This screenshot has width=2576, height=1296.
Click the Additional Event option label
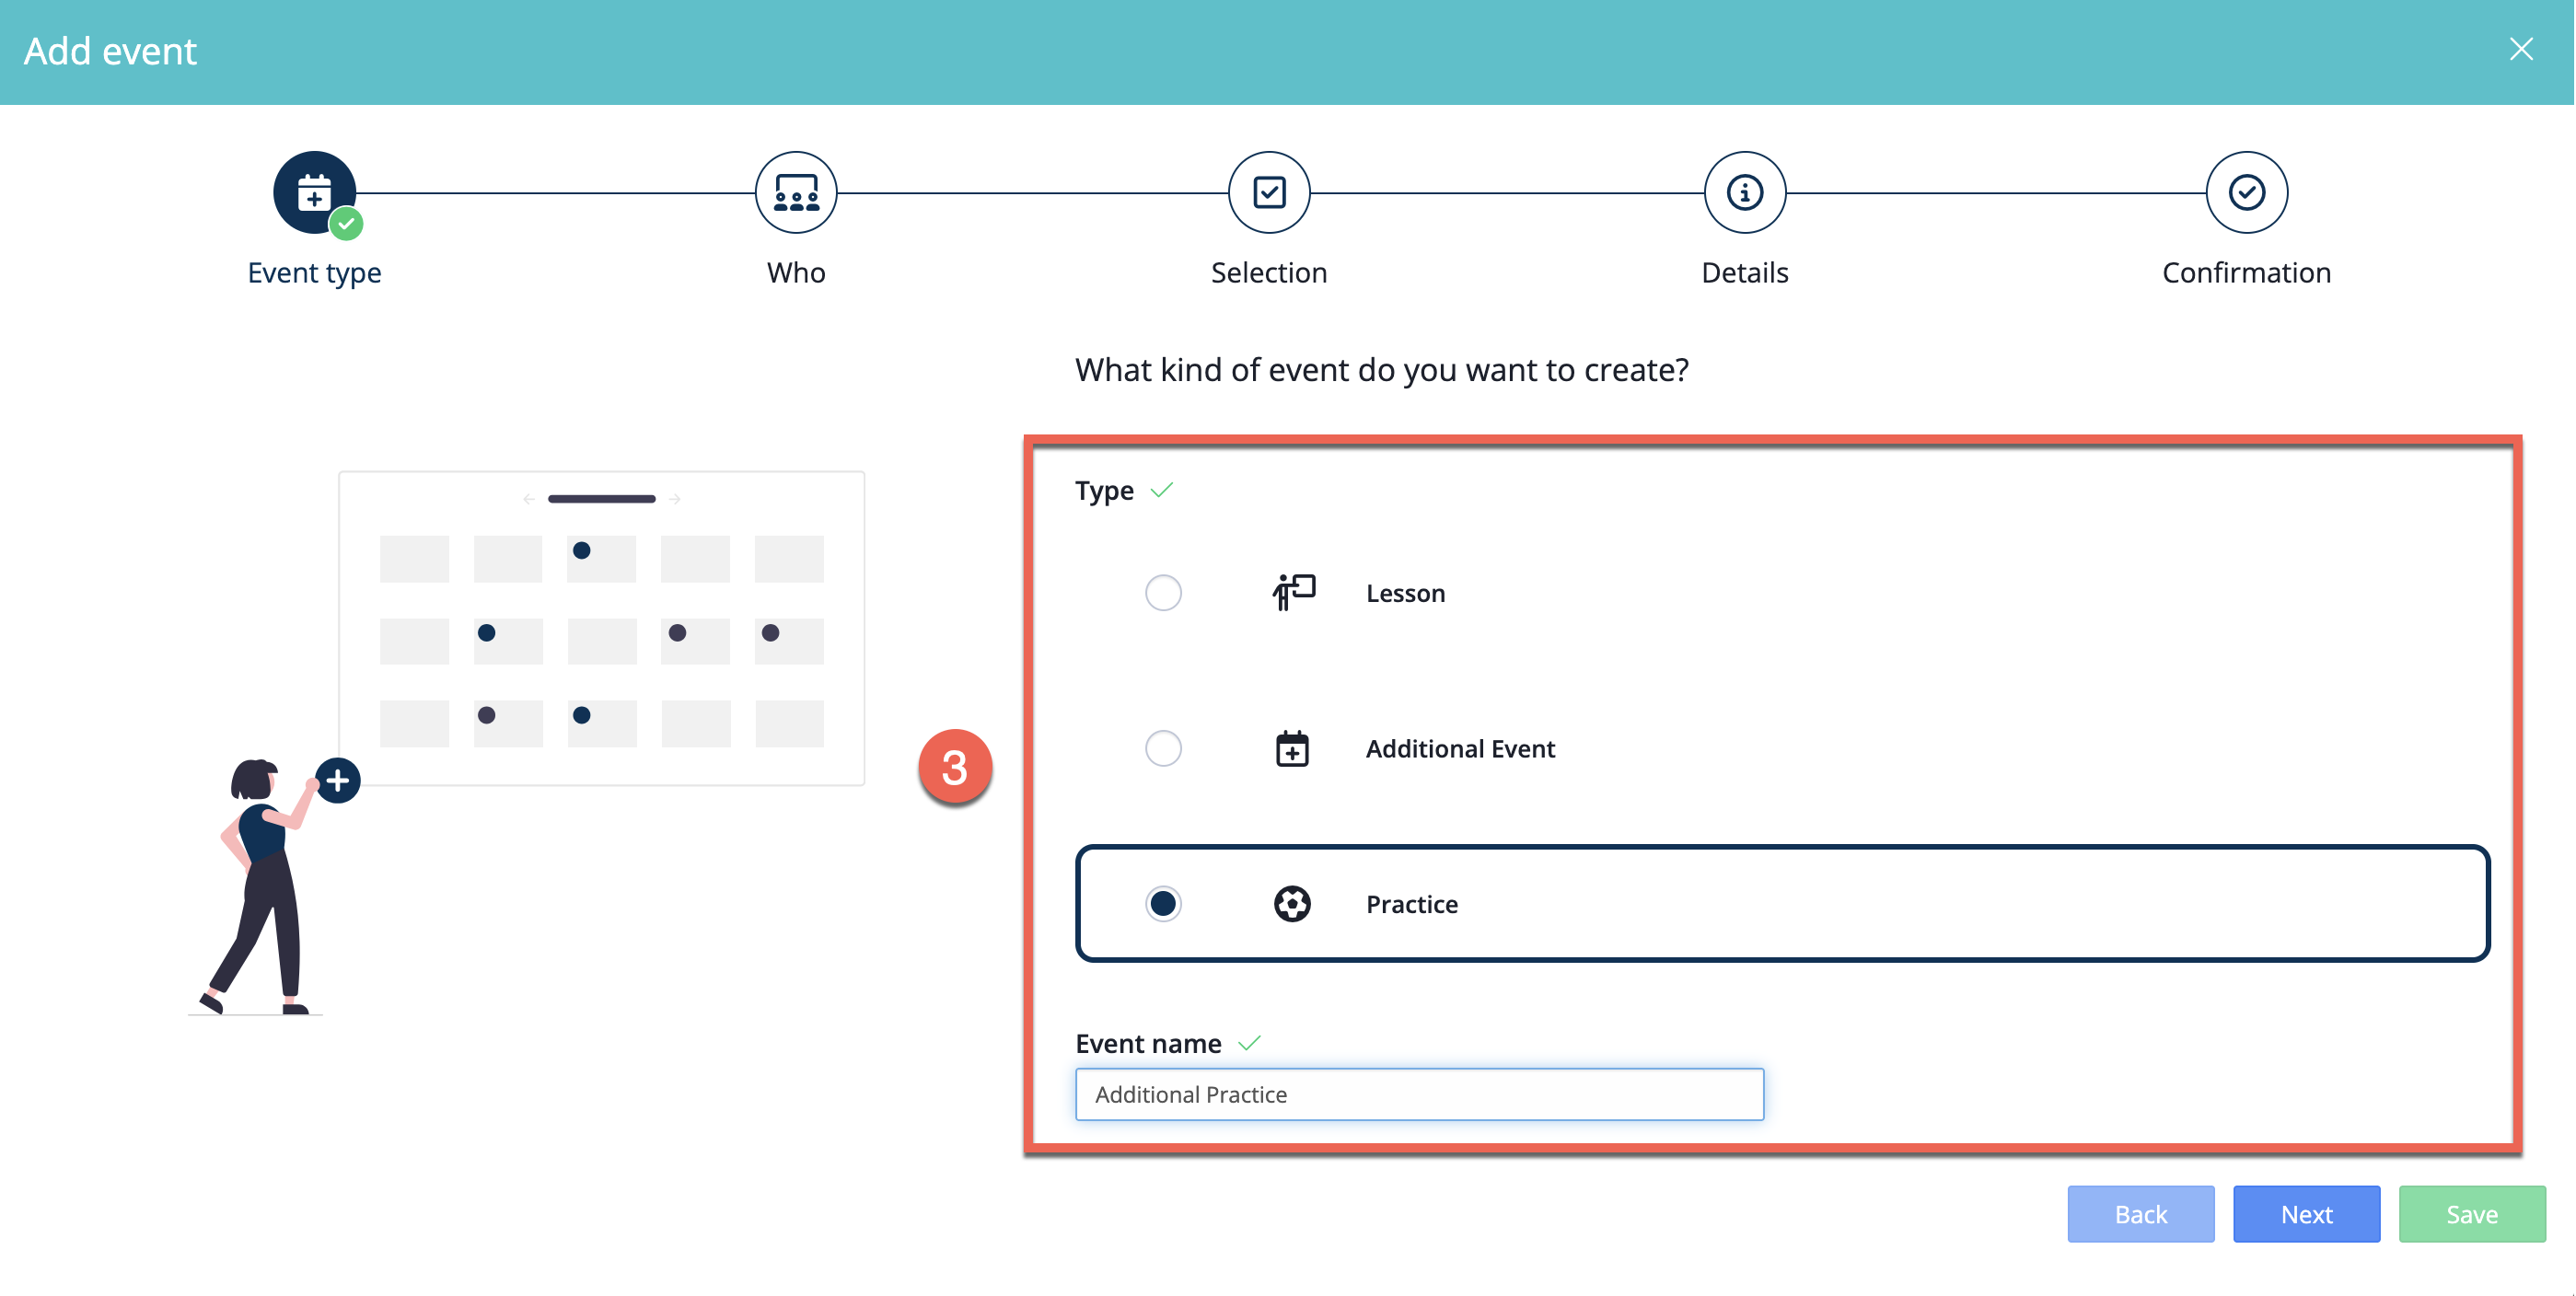1460,748
